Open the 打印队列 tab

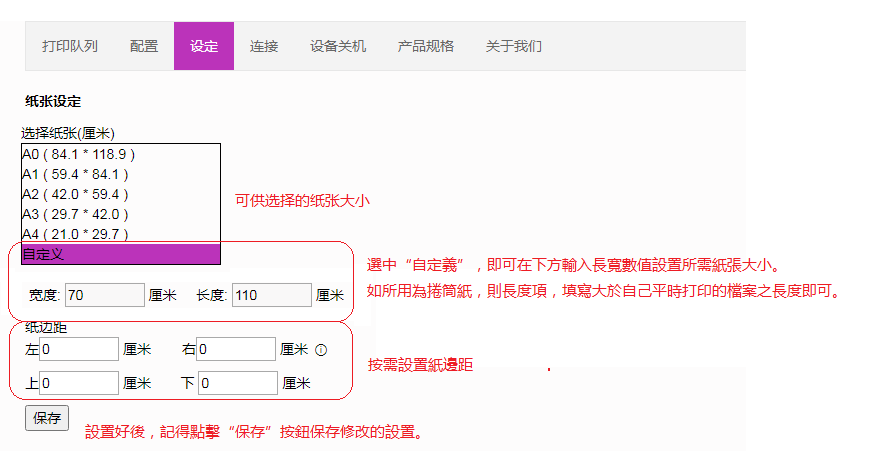pos(70,46)
